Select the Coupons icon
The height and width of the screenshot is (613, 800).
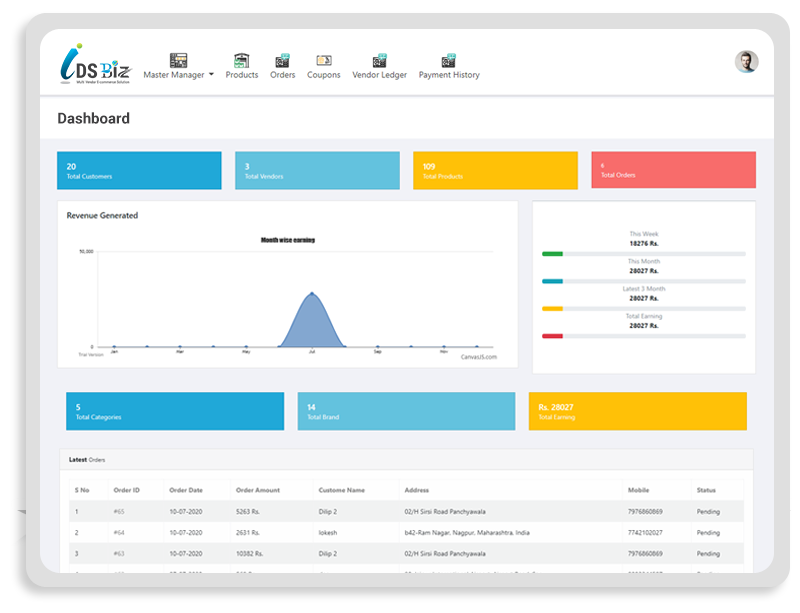(322, 62)
